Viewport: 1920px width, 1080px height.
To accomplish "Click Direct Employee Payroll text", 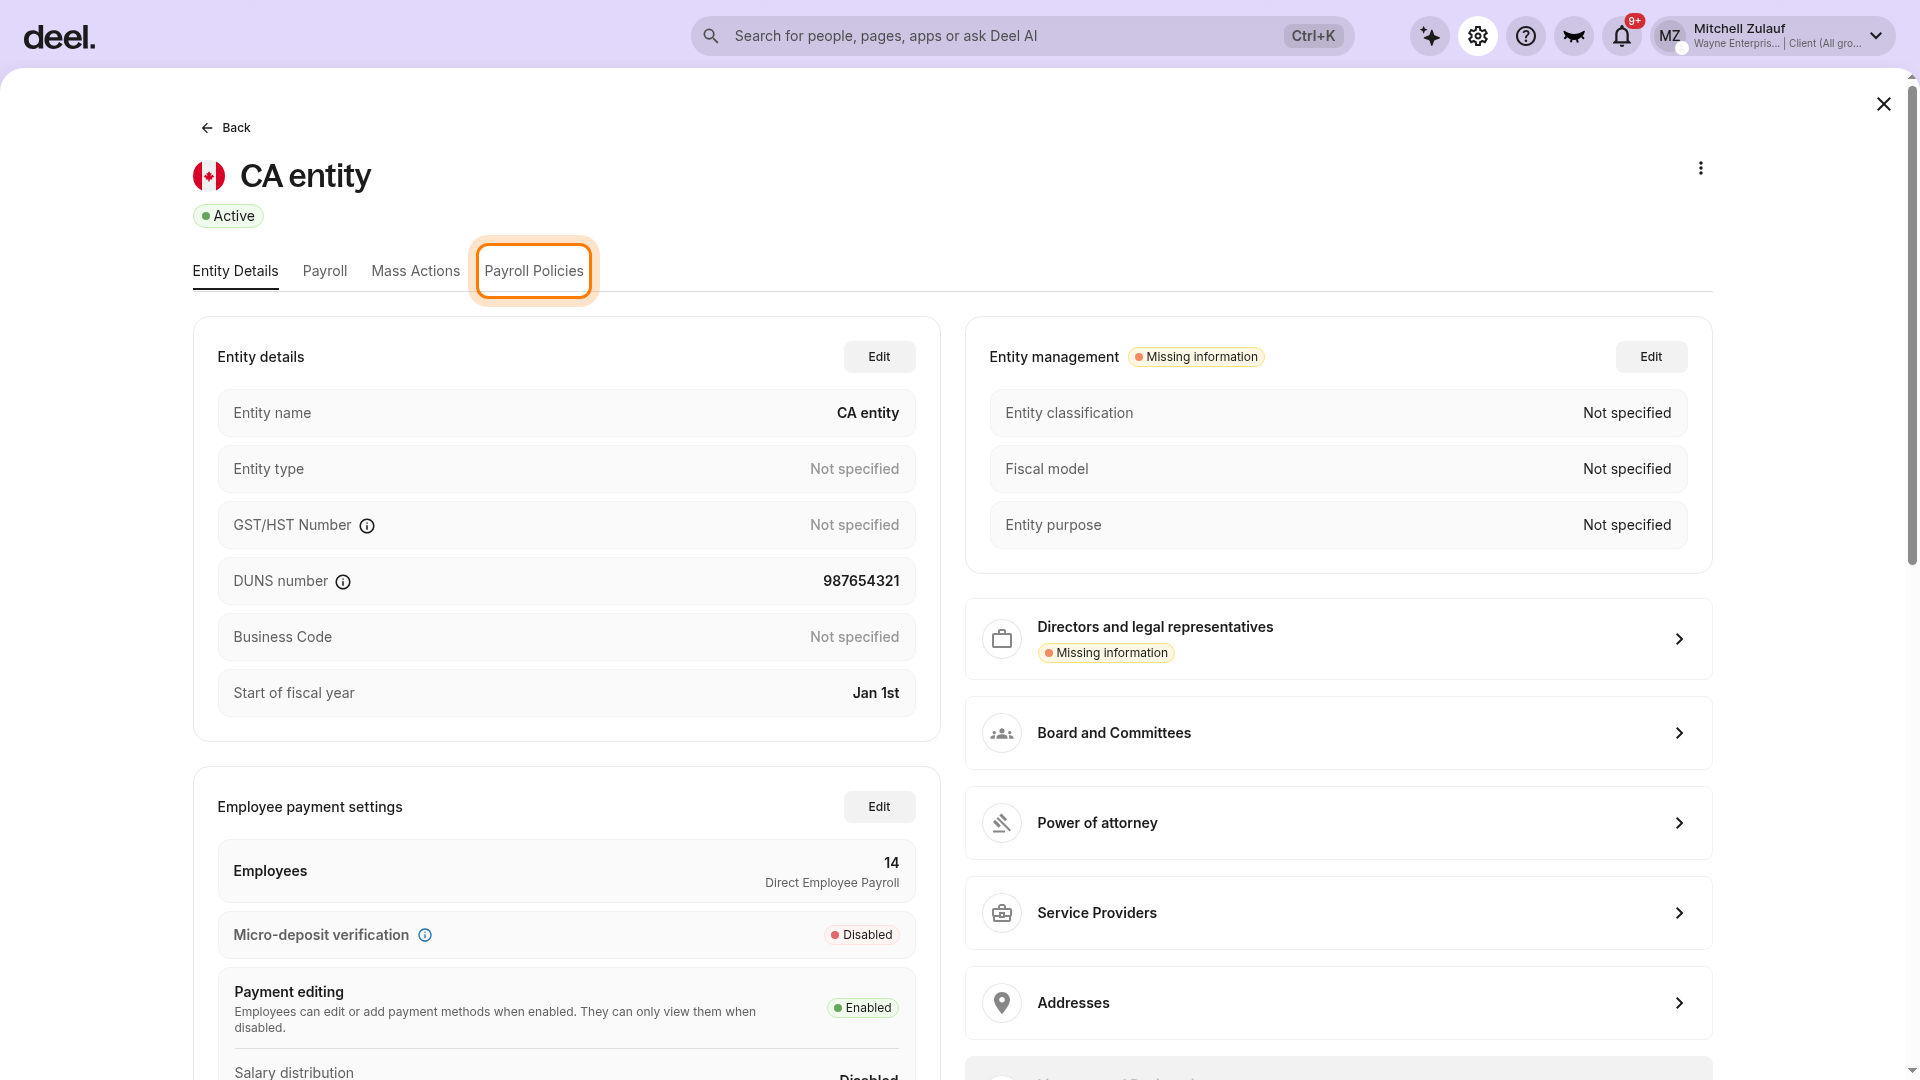I will pos(832,883).
